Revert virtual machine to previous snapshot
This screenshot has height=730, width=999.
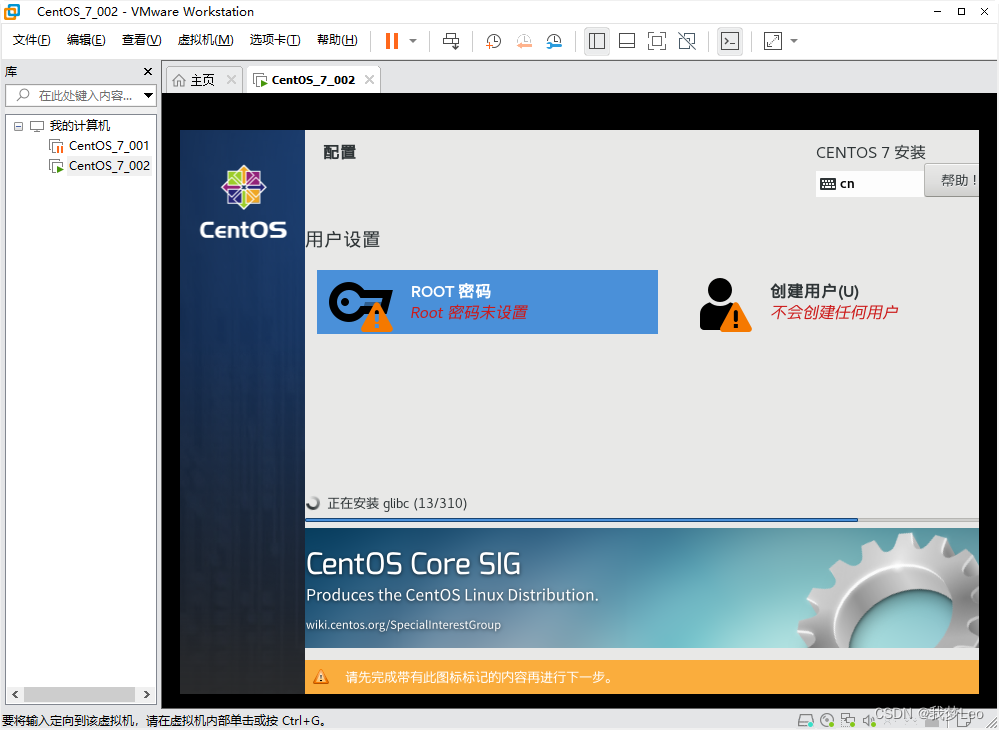(x=524, y=41)
